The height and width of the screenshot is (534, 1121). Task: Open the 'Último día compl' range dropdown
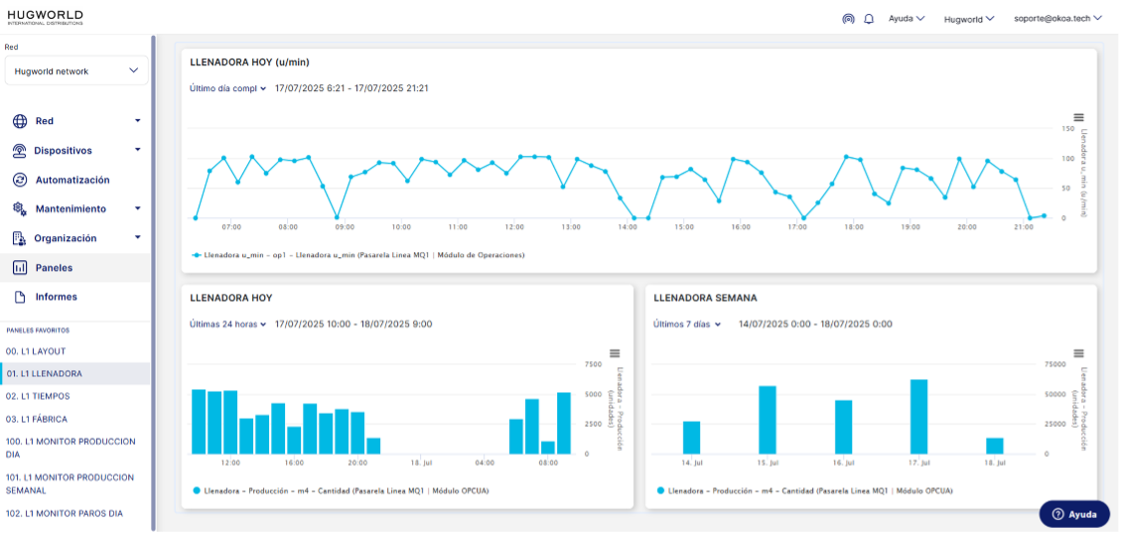[228, 89]
